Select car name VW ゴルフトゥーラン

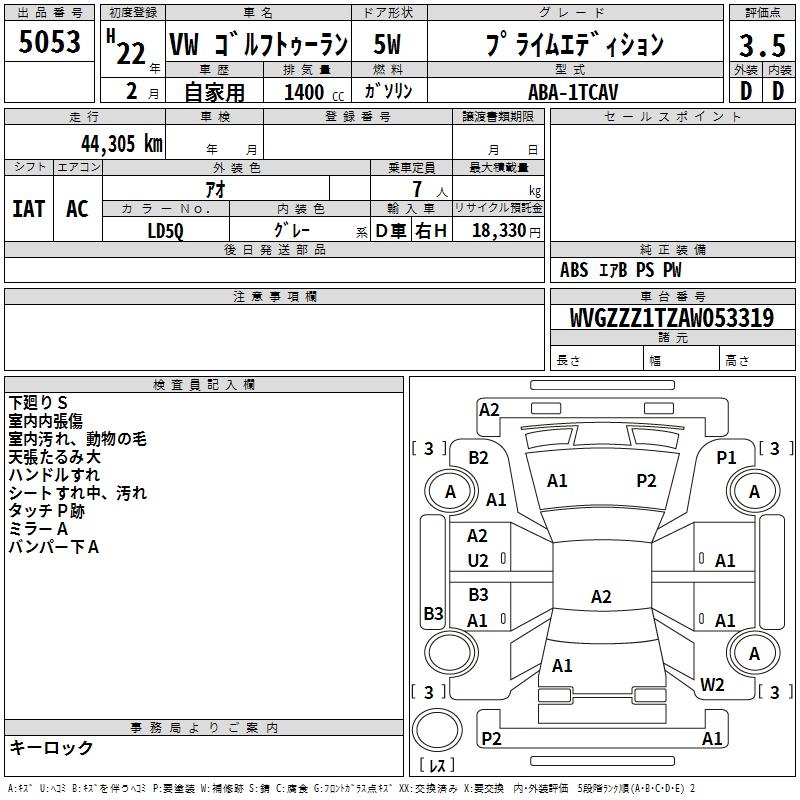pyautogui.click(x=258, y=44)
